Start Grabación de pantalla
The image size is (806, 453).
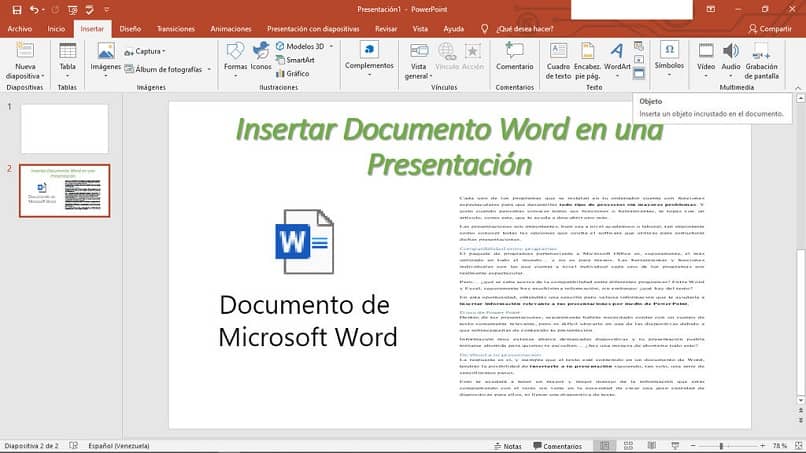761,61
